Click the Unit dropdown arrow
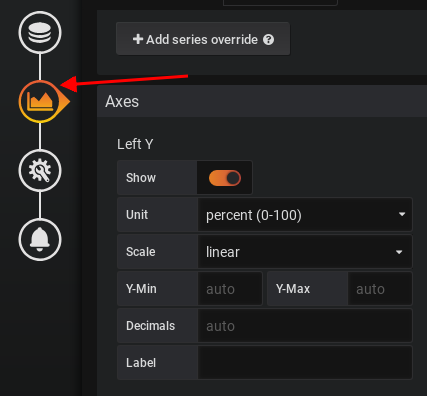The height and width of the screenshot is (396, 427). (x=402, y=214)
